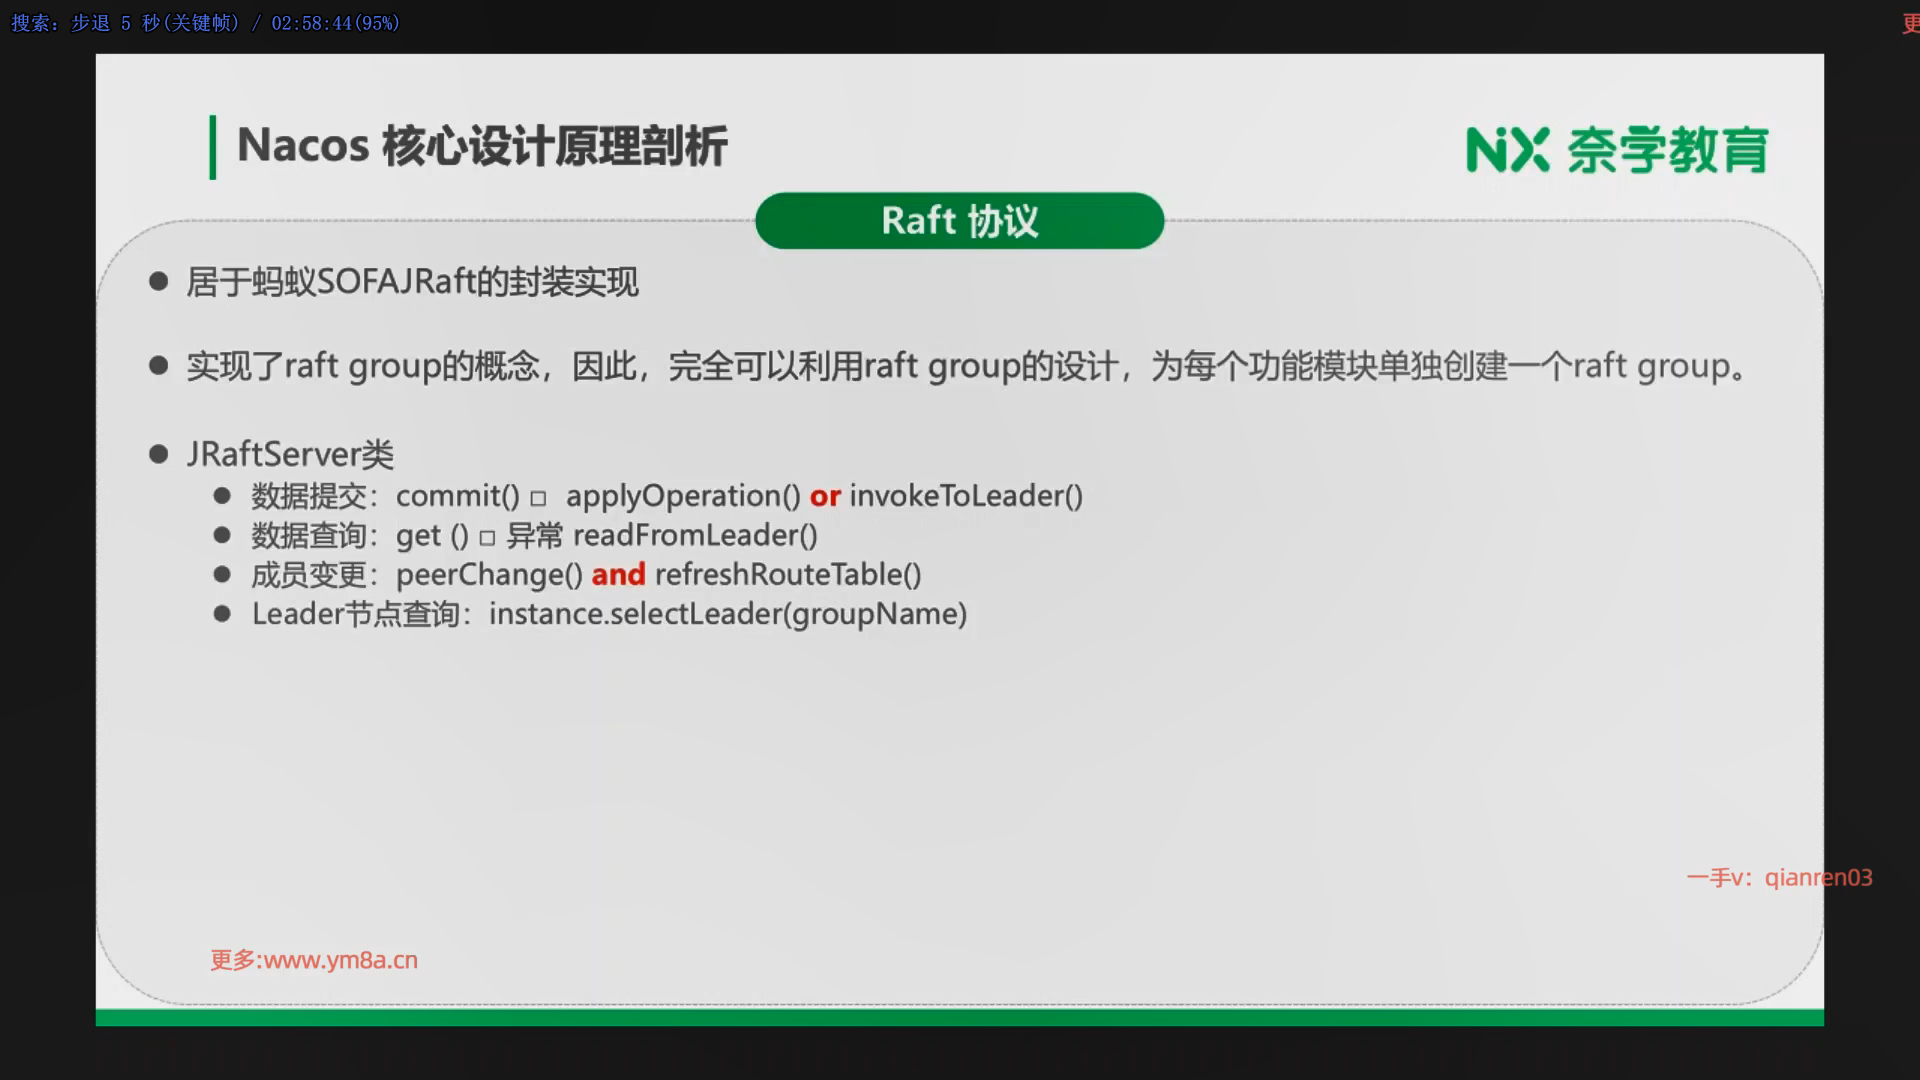Click the bullet before Leader节点查询
This screenshot has height=1080, width=1920.
click(x=222, y=614)
